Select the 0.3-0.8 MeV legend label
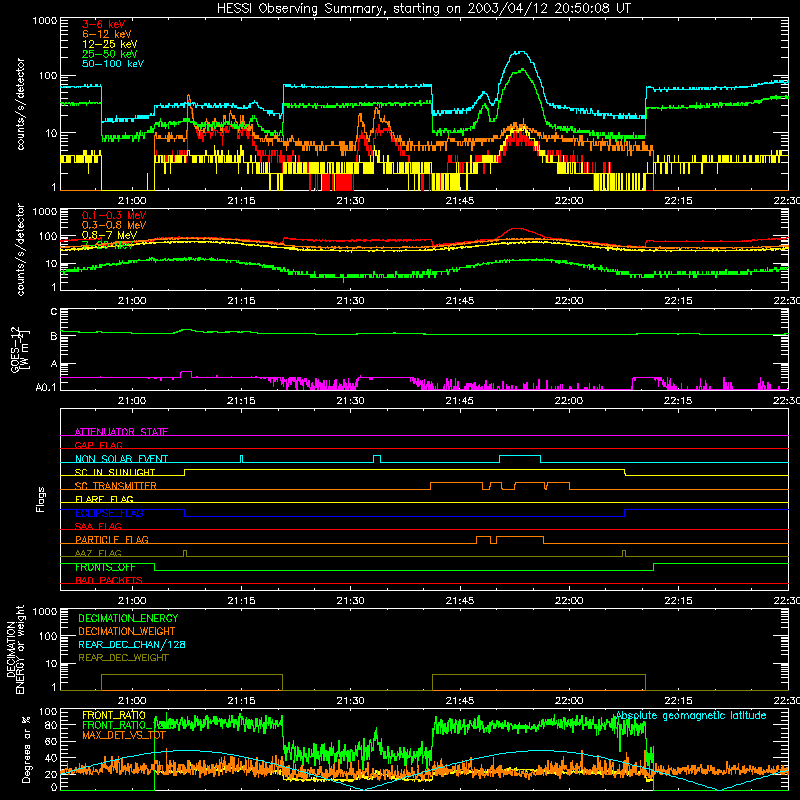This screenshot has height=800, width=800. point(114,225)
